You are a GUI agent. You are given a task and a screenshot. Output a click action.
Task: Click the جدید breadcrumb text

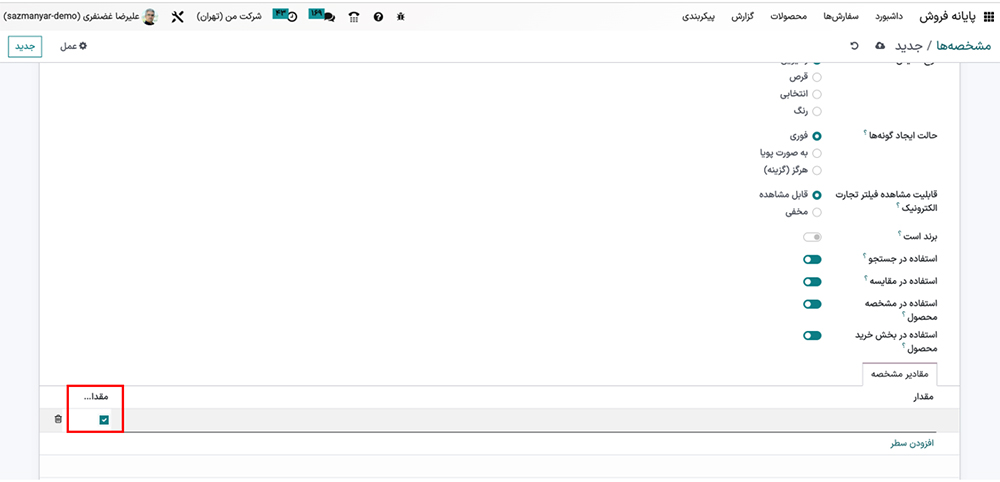click(x=910, y=46)
